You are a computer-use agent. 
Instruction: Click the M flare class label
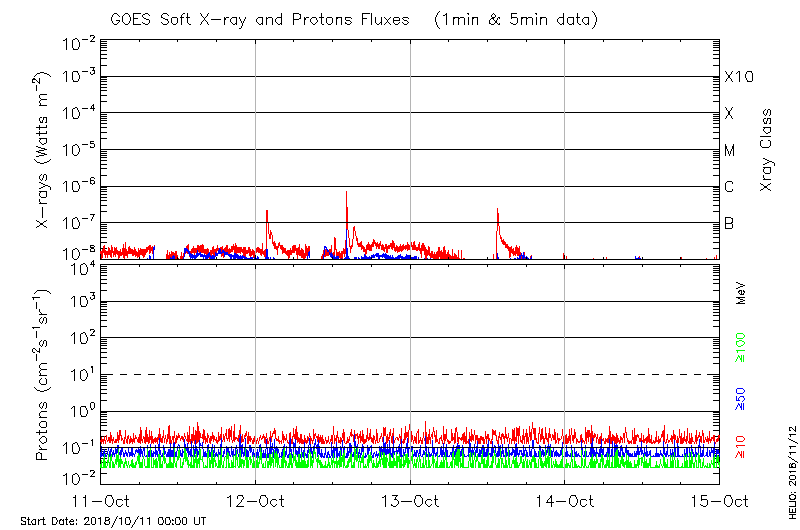(730, 150)
